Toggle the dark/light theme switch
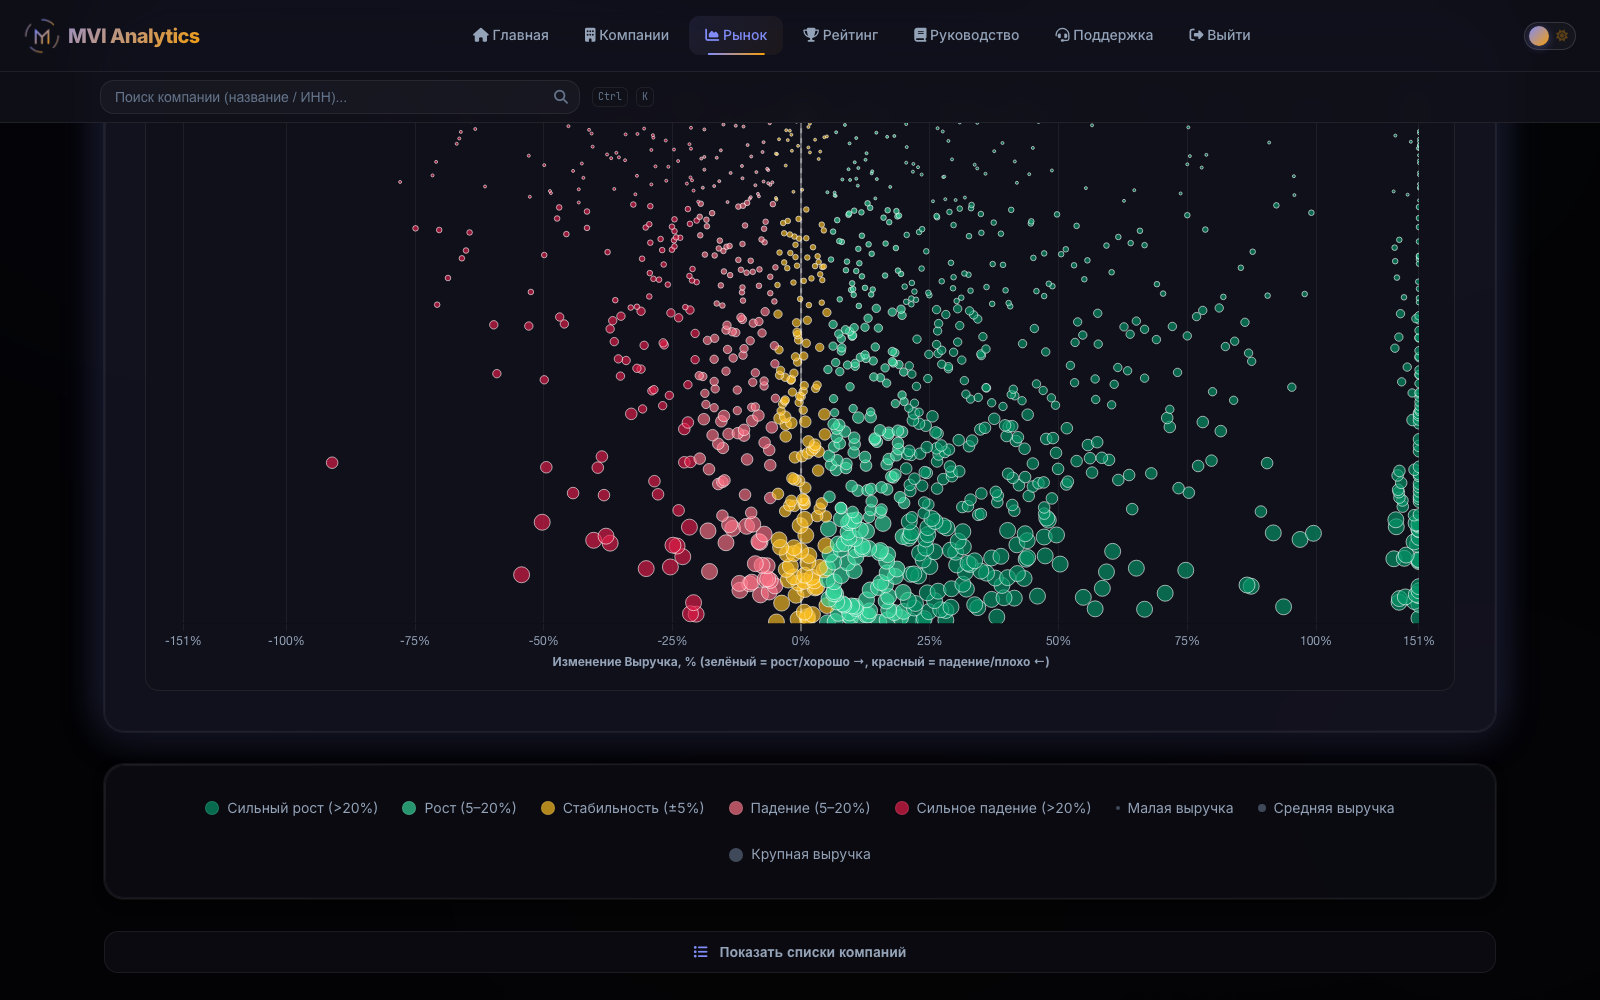Image resolution: width=1600 pixels, height=1000 pixels. pos(1549,36)
